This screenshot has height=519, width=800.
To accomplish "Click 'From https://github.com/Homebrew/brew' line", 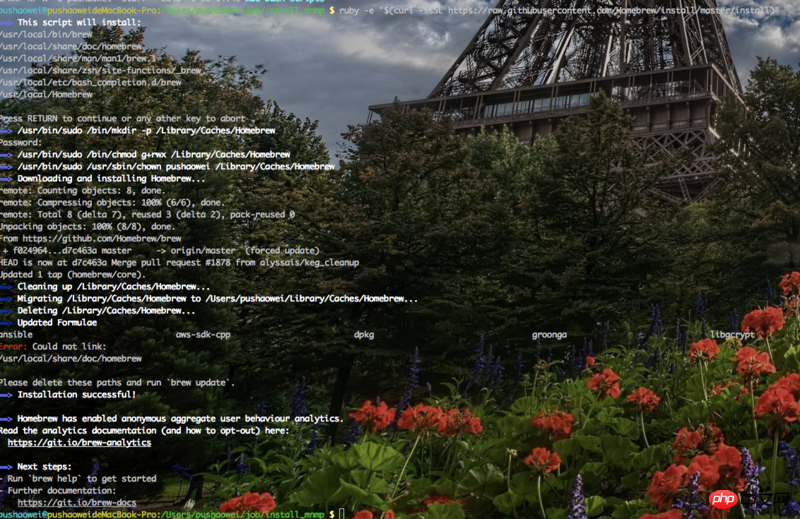I will point(91,238).
